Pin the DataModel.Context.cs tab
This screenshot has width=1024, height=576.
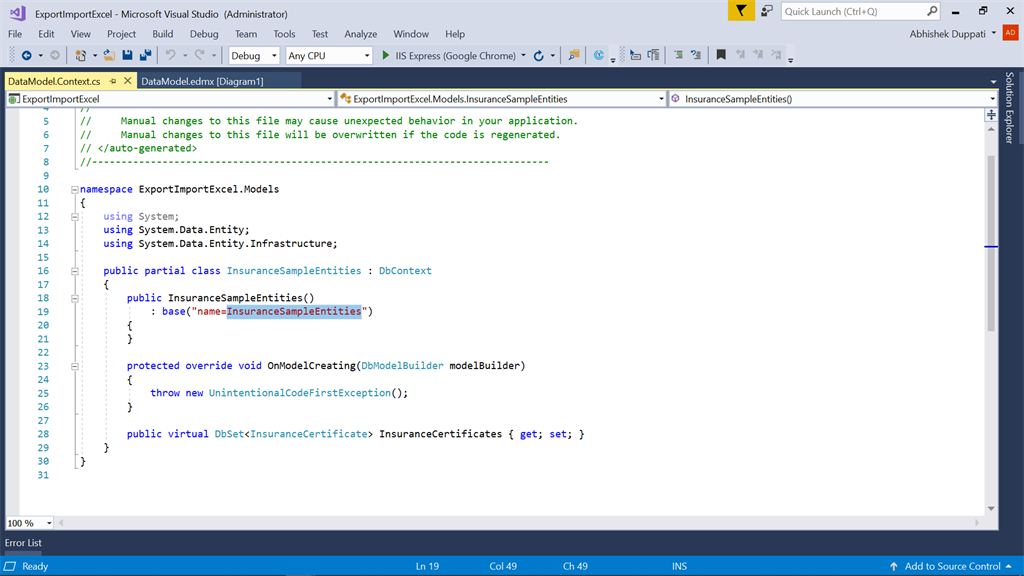[x=112, y=81]
